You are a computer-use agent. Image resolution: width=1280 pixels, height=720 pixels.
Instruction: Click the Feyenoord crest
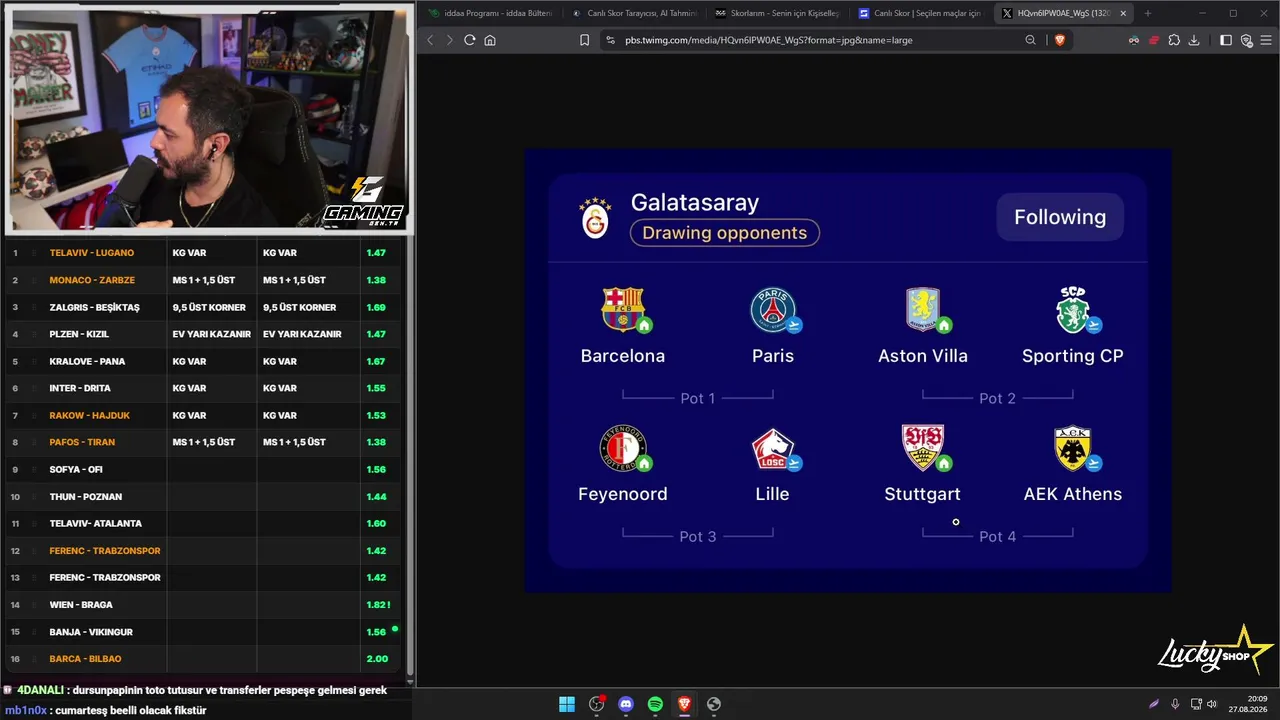(x=623, y=448)
